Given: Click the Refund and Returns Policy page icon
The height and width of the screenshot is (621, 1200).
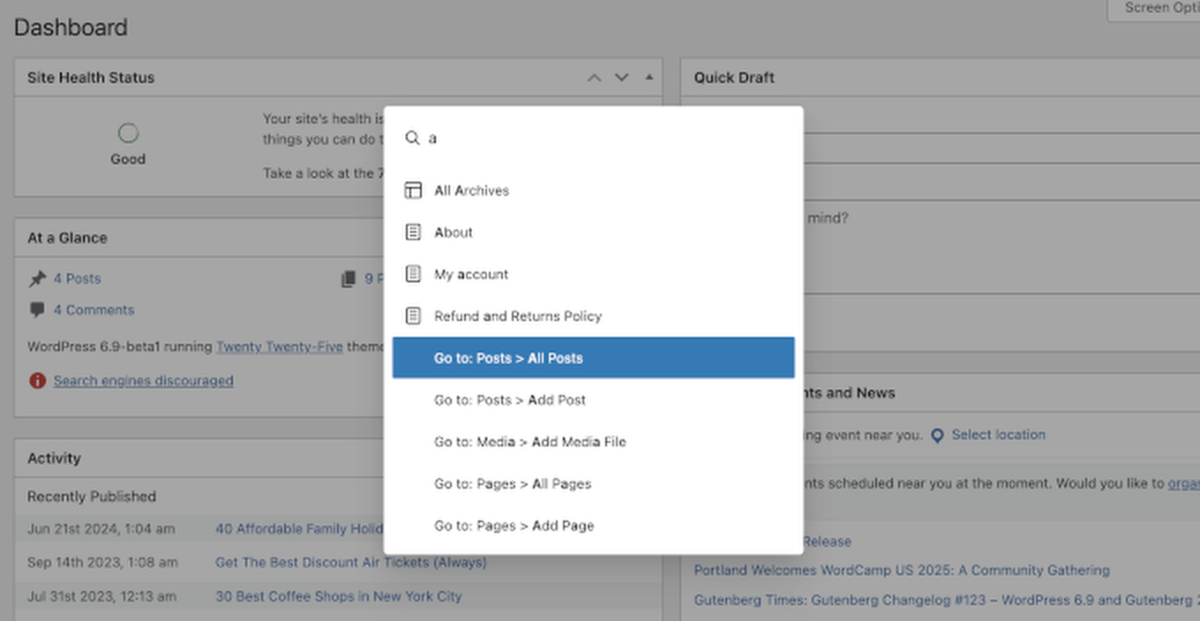Looking at the screenshot, I should [413, 317].
